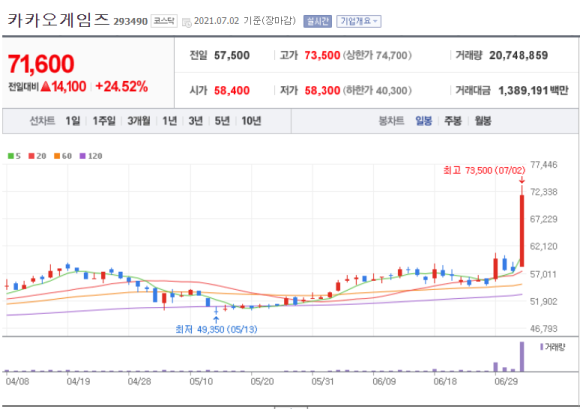Click the 46,793 price axis label
580x409 pixels.
[x=543, y=328]
